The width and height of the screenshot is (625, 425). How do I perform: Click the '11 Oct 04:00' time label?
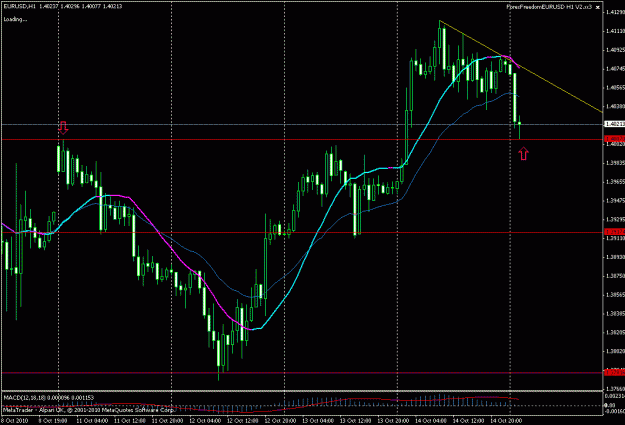coord(92,421)
